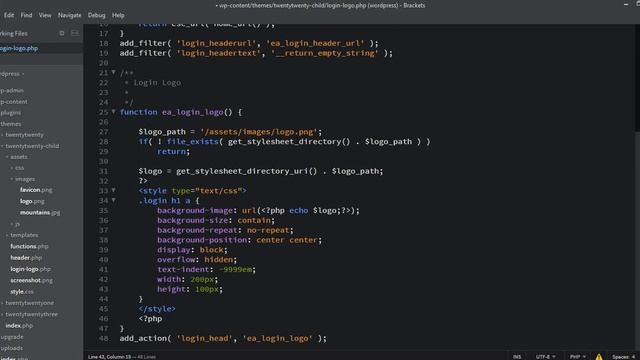Screen dimensions: 640x360
Task: Click file_exists on line 28
Action: 193,141
